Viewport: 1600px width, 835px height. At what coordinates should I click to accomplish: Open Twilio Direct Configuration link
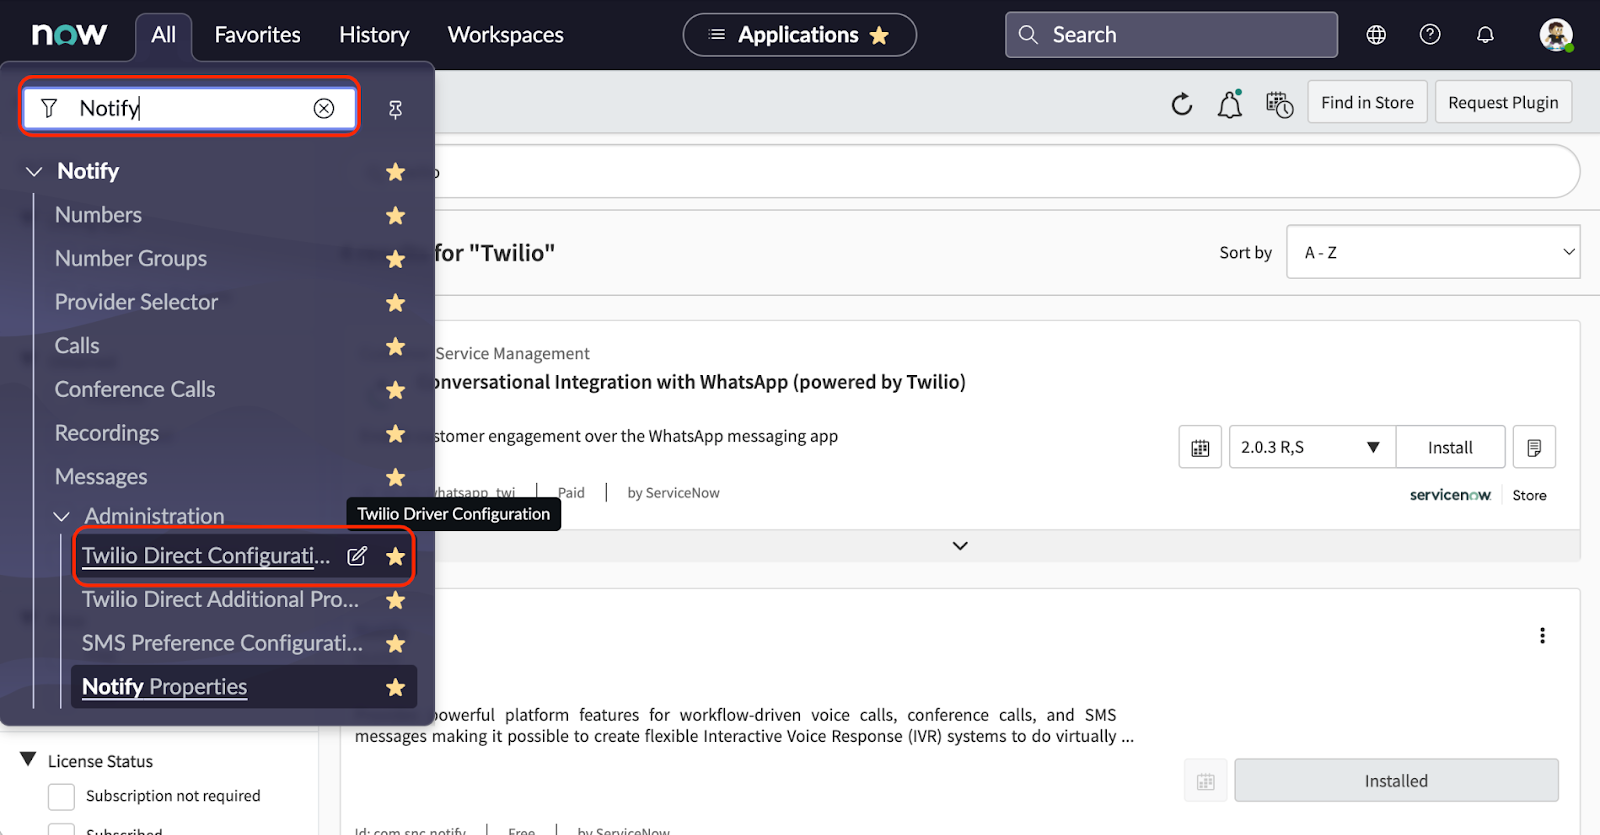[x=206, y=556]
